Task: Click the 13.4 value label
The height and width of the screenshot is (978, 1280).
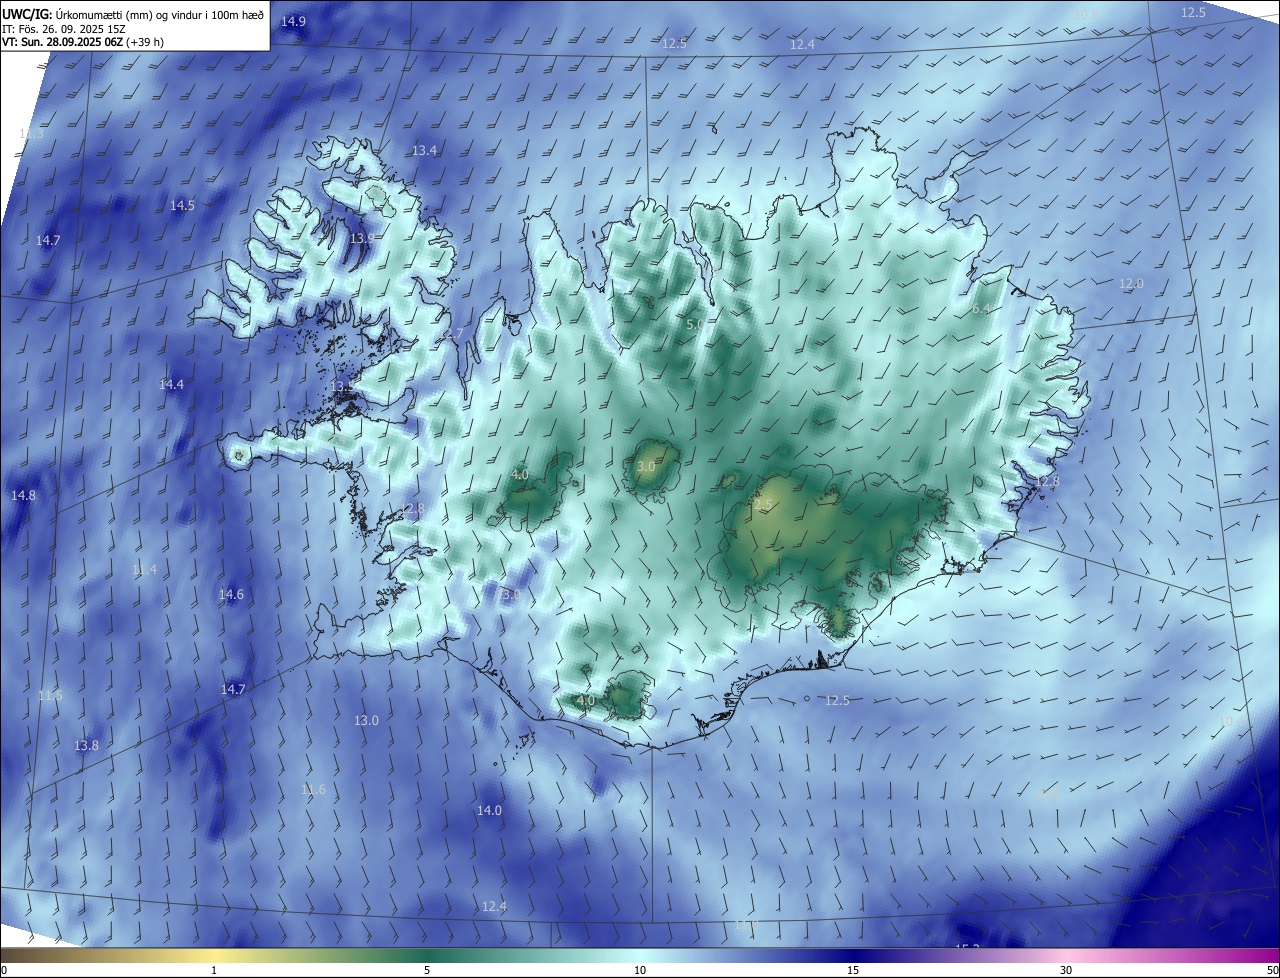Action: pyautogui.click(x=425, y=150)
